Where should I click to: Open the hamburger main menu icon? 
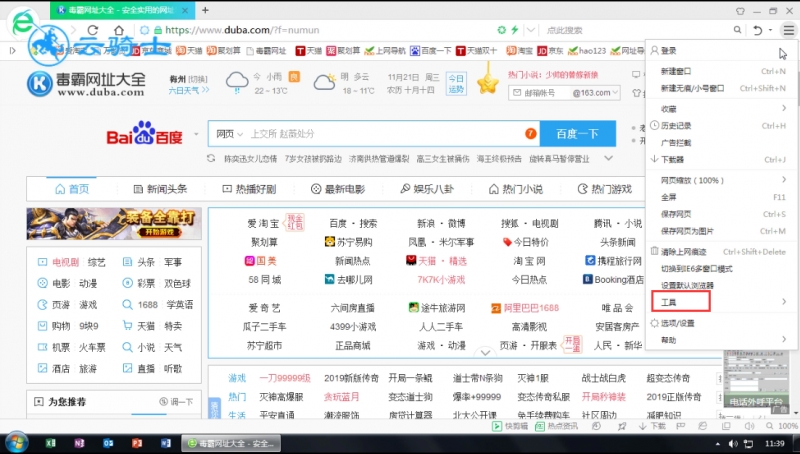[x=789, y=30]
